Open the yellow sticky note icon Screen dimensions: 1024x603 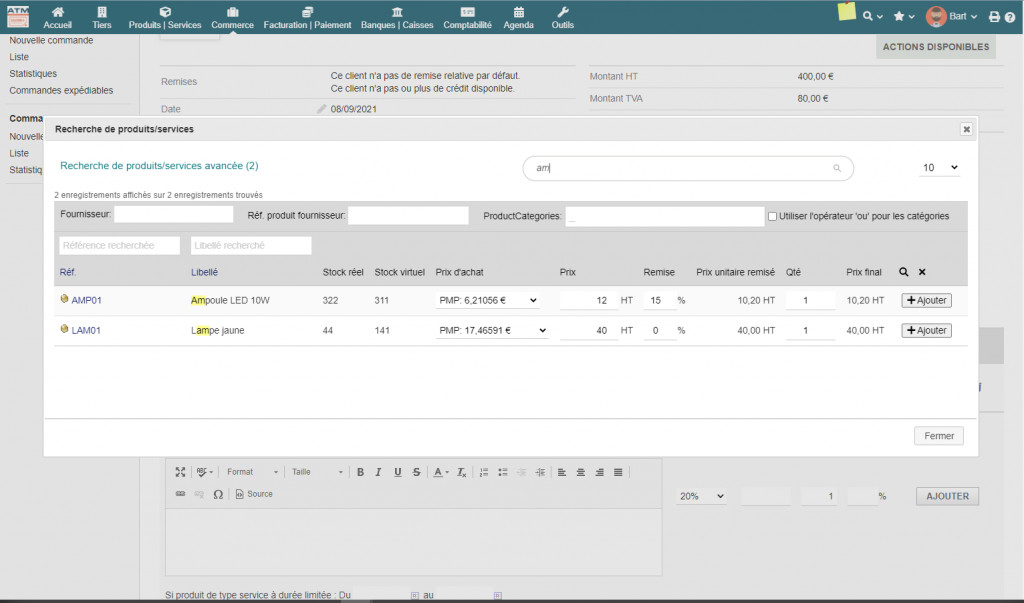point(847,13)
